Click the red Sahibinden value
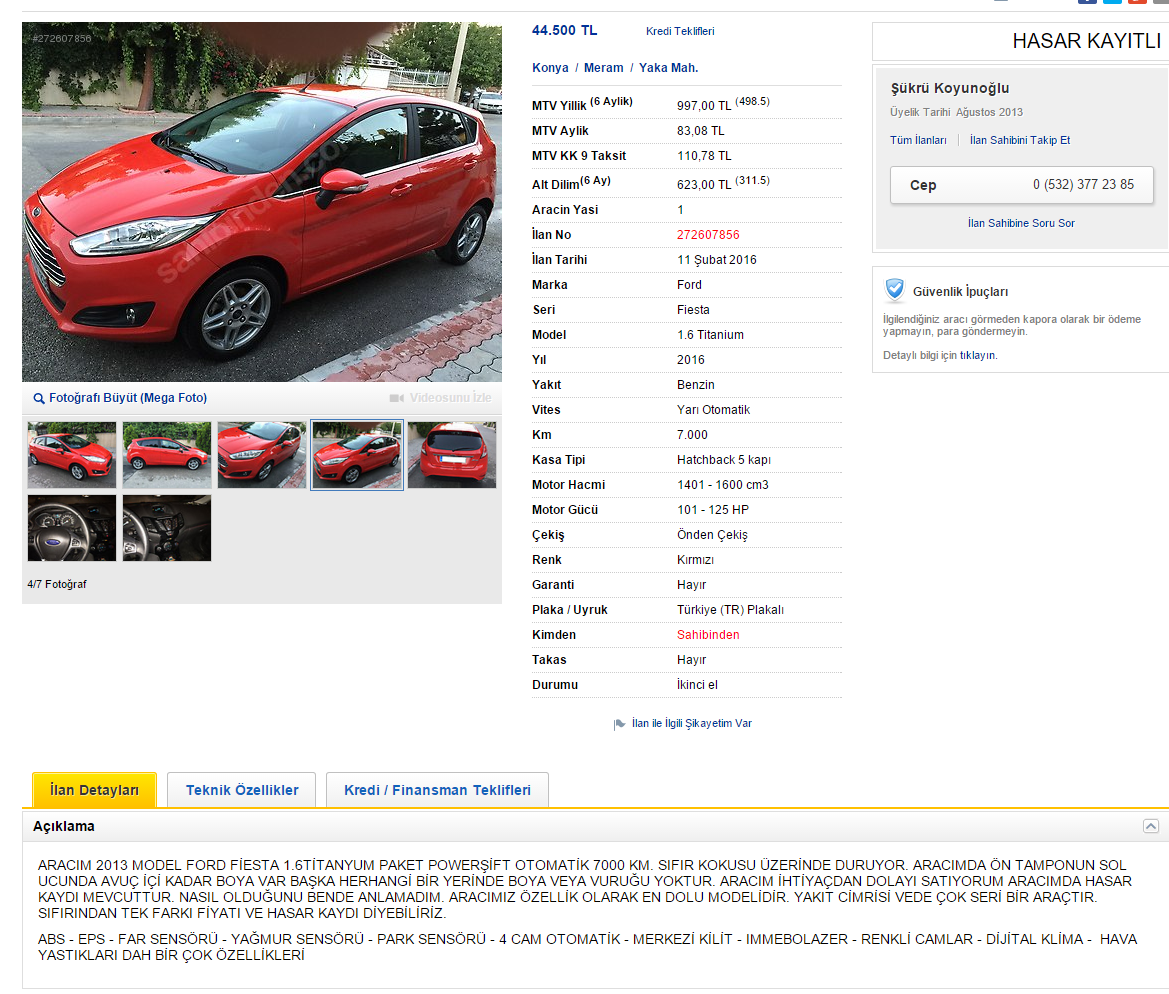Image resolution: width=1169 pixels, height=994 pixels. pyautogui.click(x=708, y=635)
